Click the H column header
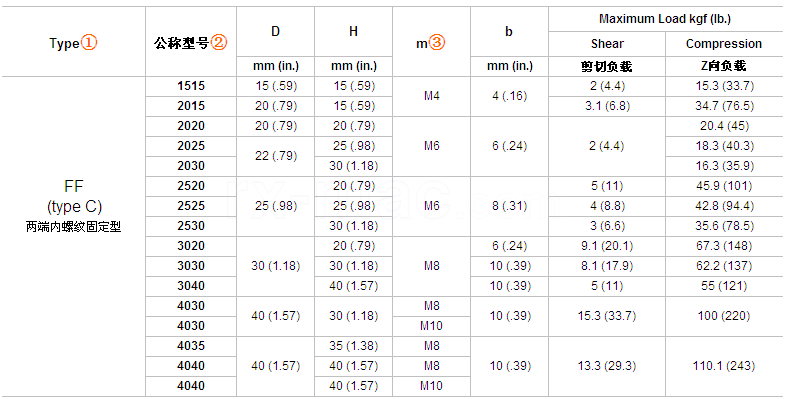Image resolution: width=785 pixels, height=399 pixels. point(353,31)
